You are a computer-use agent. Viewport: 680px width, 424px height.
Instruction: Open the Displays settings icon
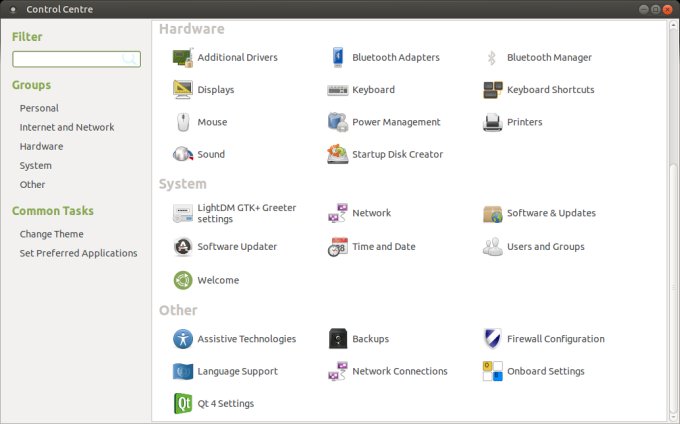pyautogui.click(x=183, y=90)
